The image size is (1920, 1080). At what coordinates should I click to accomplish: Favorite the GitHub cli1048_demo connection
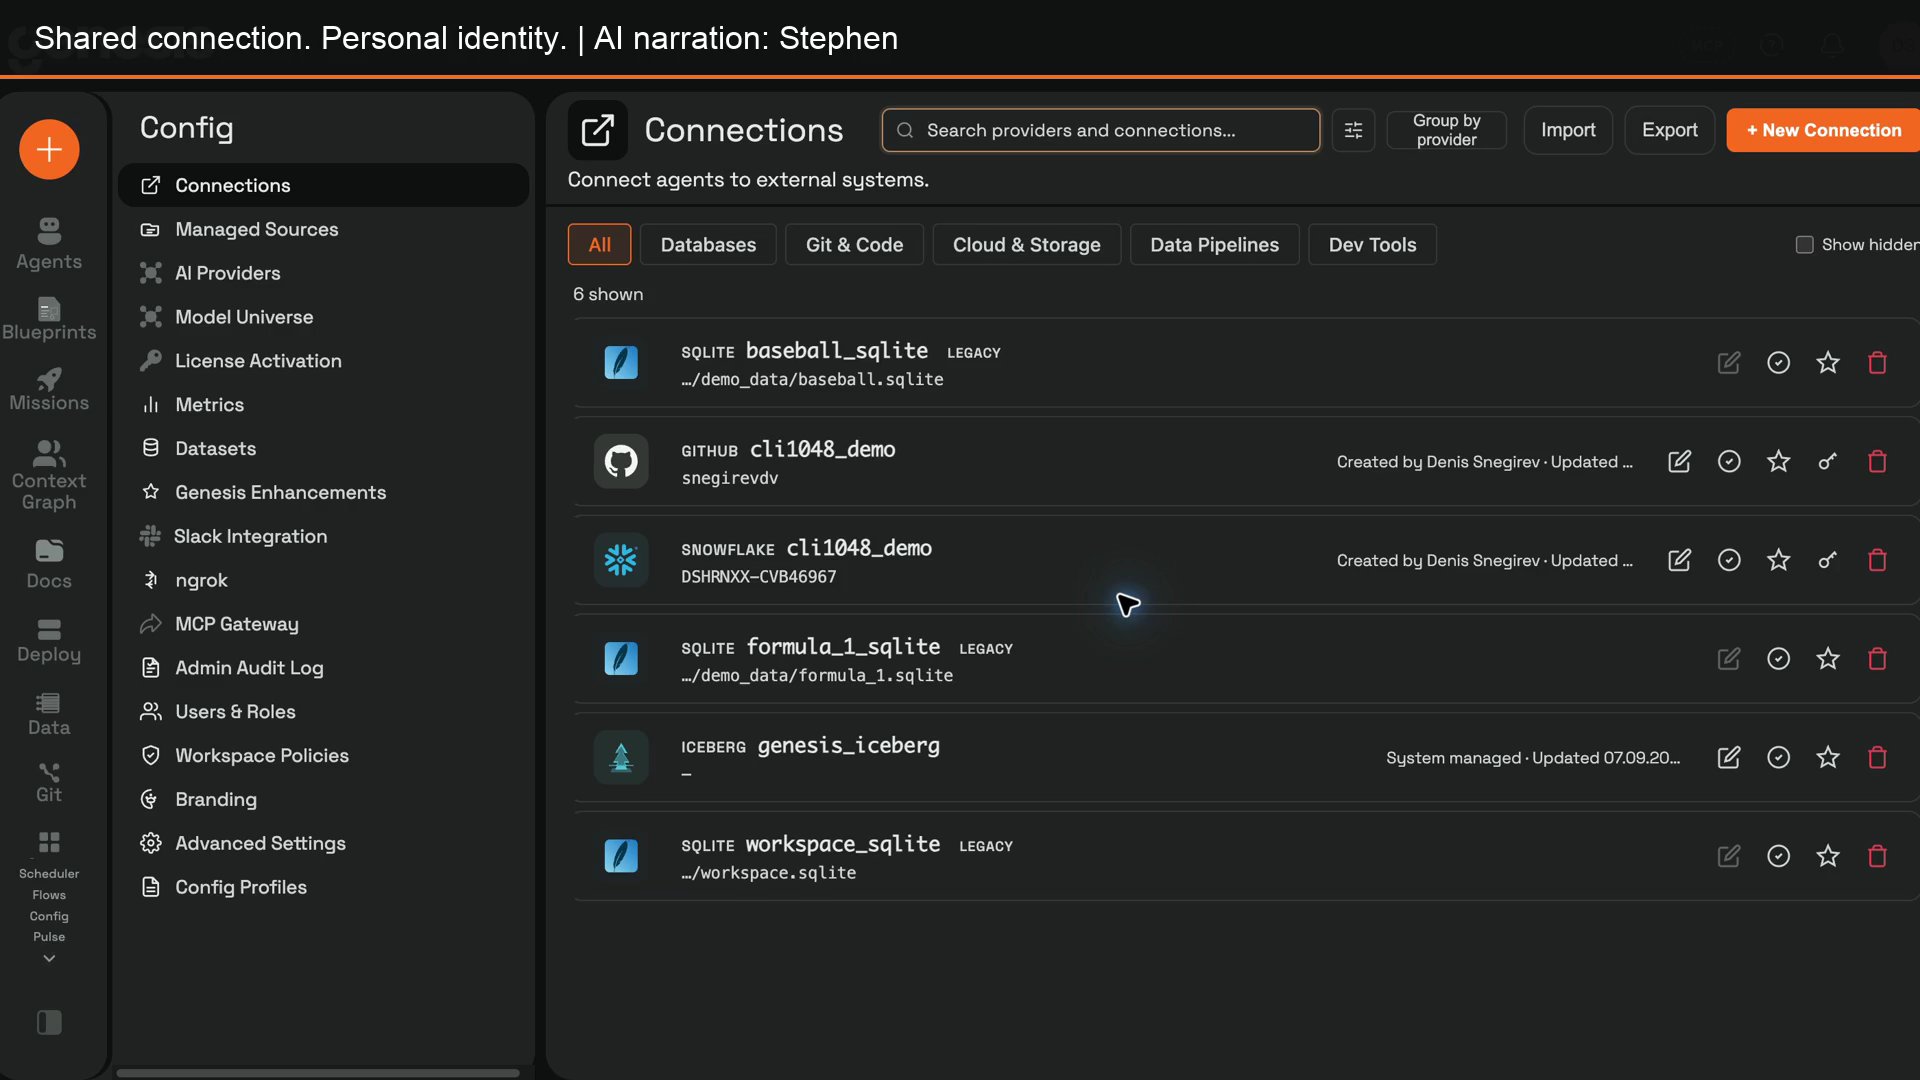(x=1778, y=461)
